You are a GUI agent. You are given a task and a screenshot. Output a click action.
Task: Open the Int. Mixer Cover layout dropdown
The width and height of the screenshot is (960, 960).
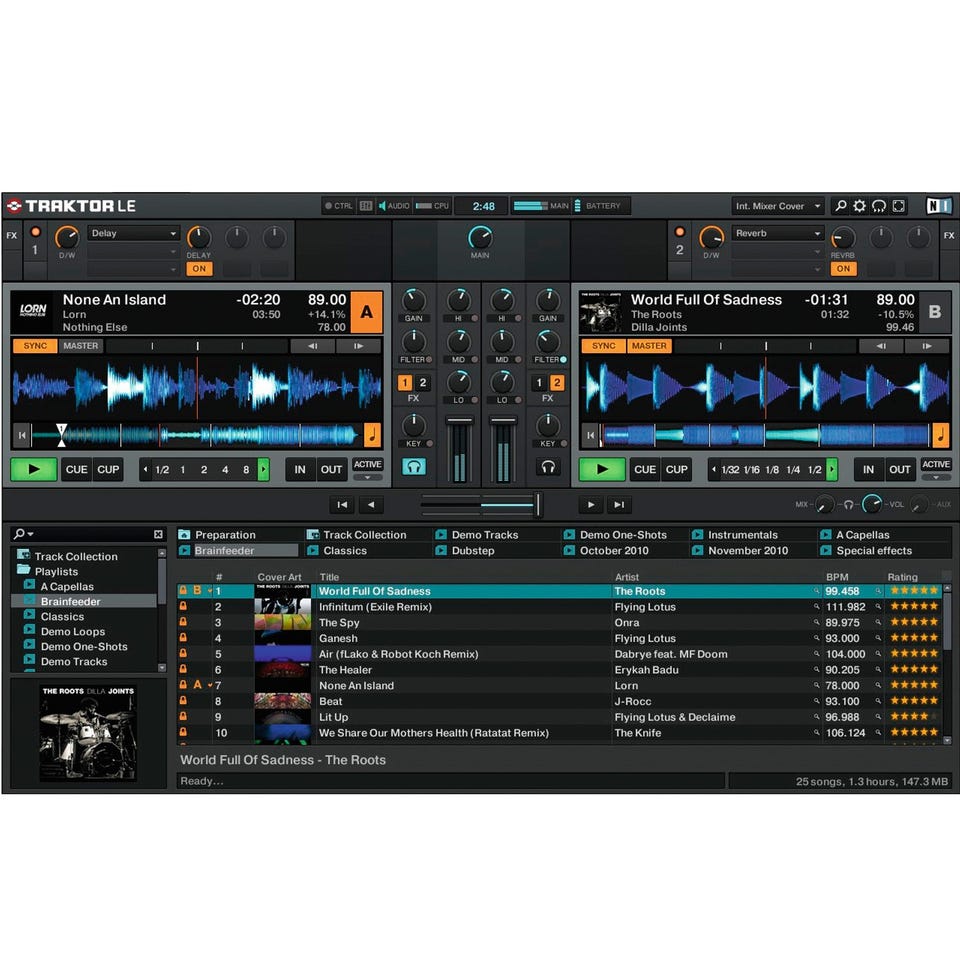(x=778, y=206)
